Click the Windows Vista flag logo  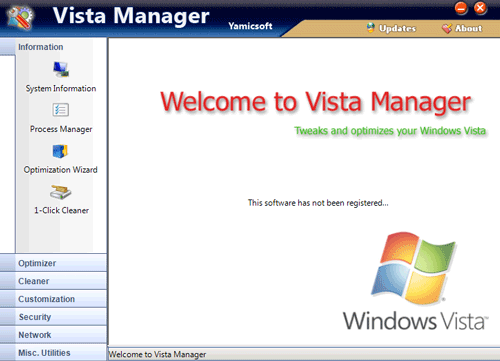click(413, 268)
